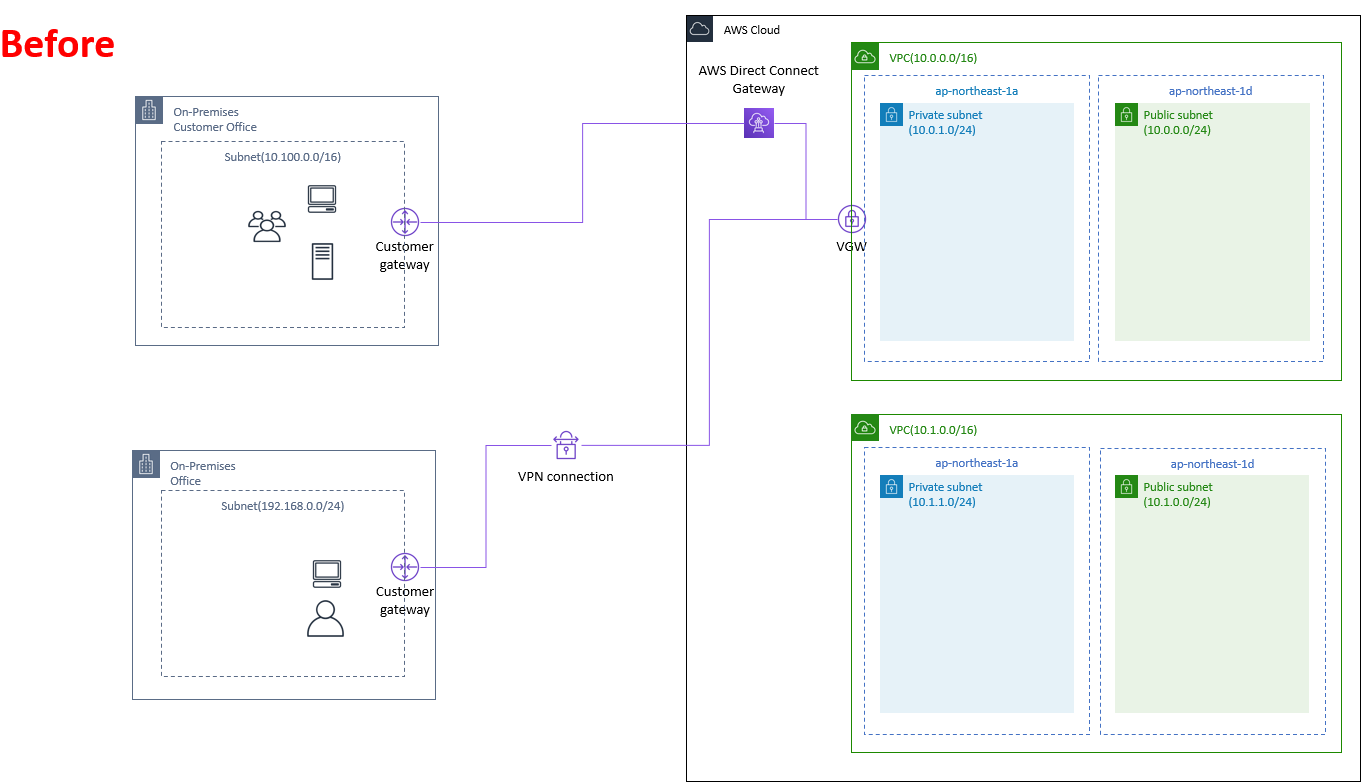
Task: Select the lock icon of public subnet 10.1.0.0/24
Action: tap(1126, 487)
